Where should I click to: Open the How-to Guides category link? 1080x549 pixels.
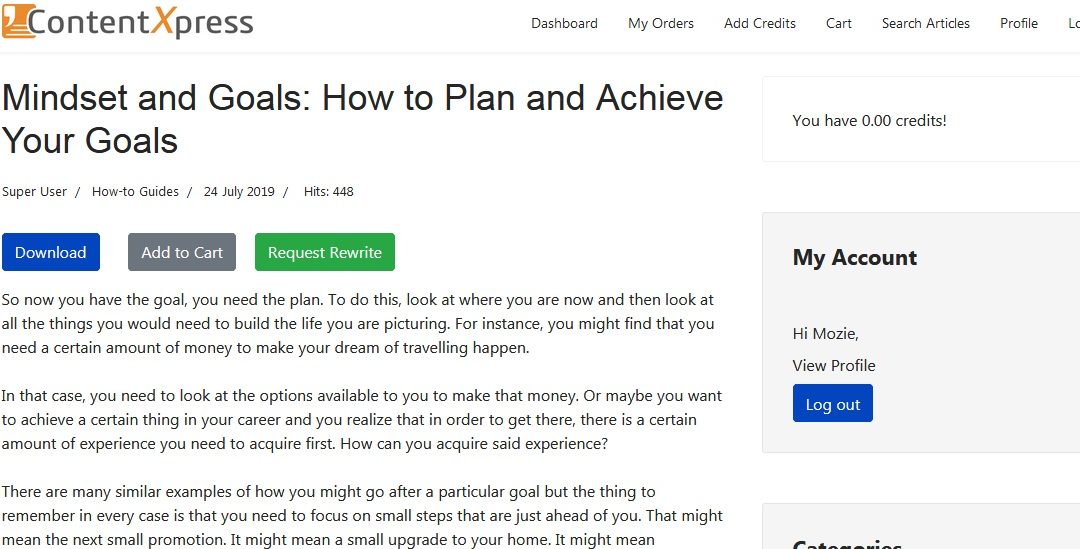pos(135,191)
